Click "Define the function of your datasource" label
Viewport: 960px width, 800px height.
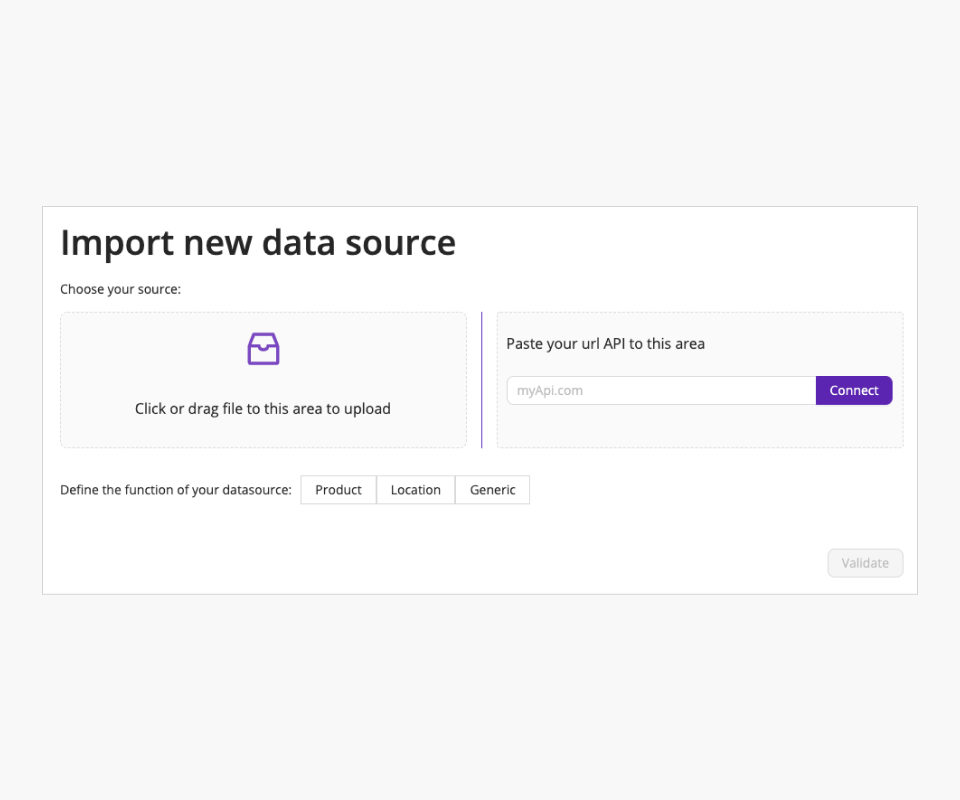(x=176, y=490)
